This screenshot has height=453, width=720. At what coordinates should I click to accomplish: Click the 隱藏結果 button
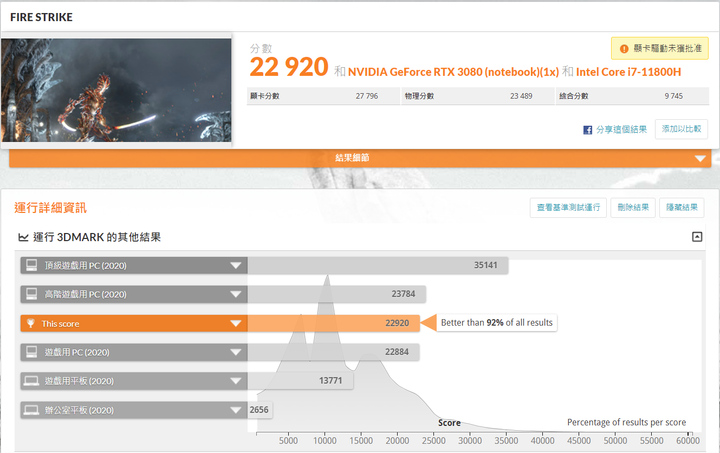point(681,207)
